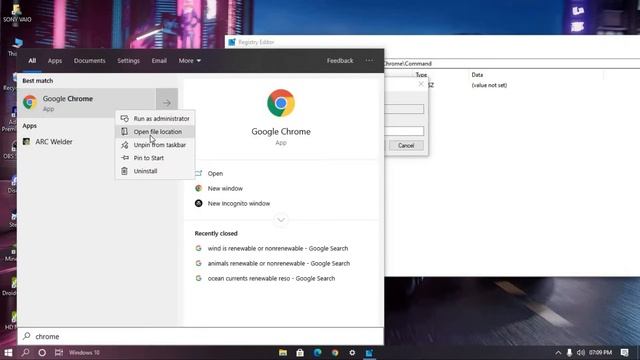Open 'animals renewable or nonrenewable' recent page

point(279,263)
